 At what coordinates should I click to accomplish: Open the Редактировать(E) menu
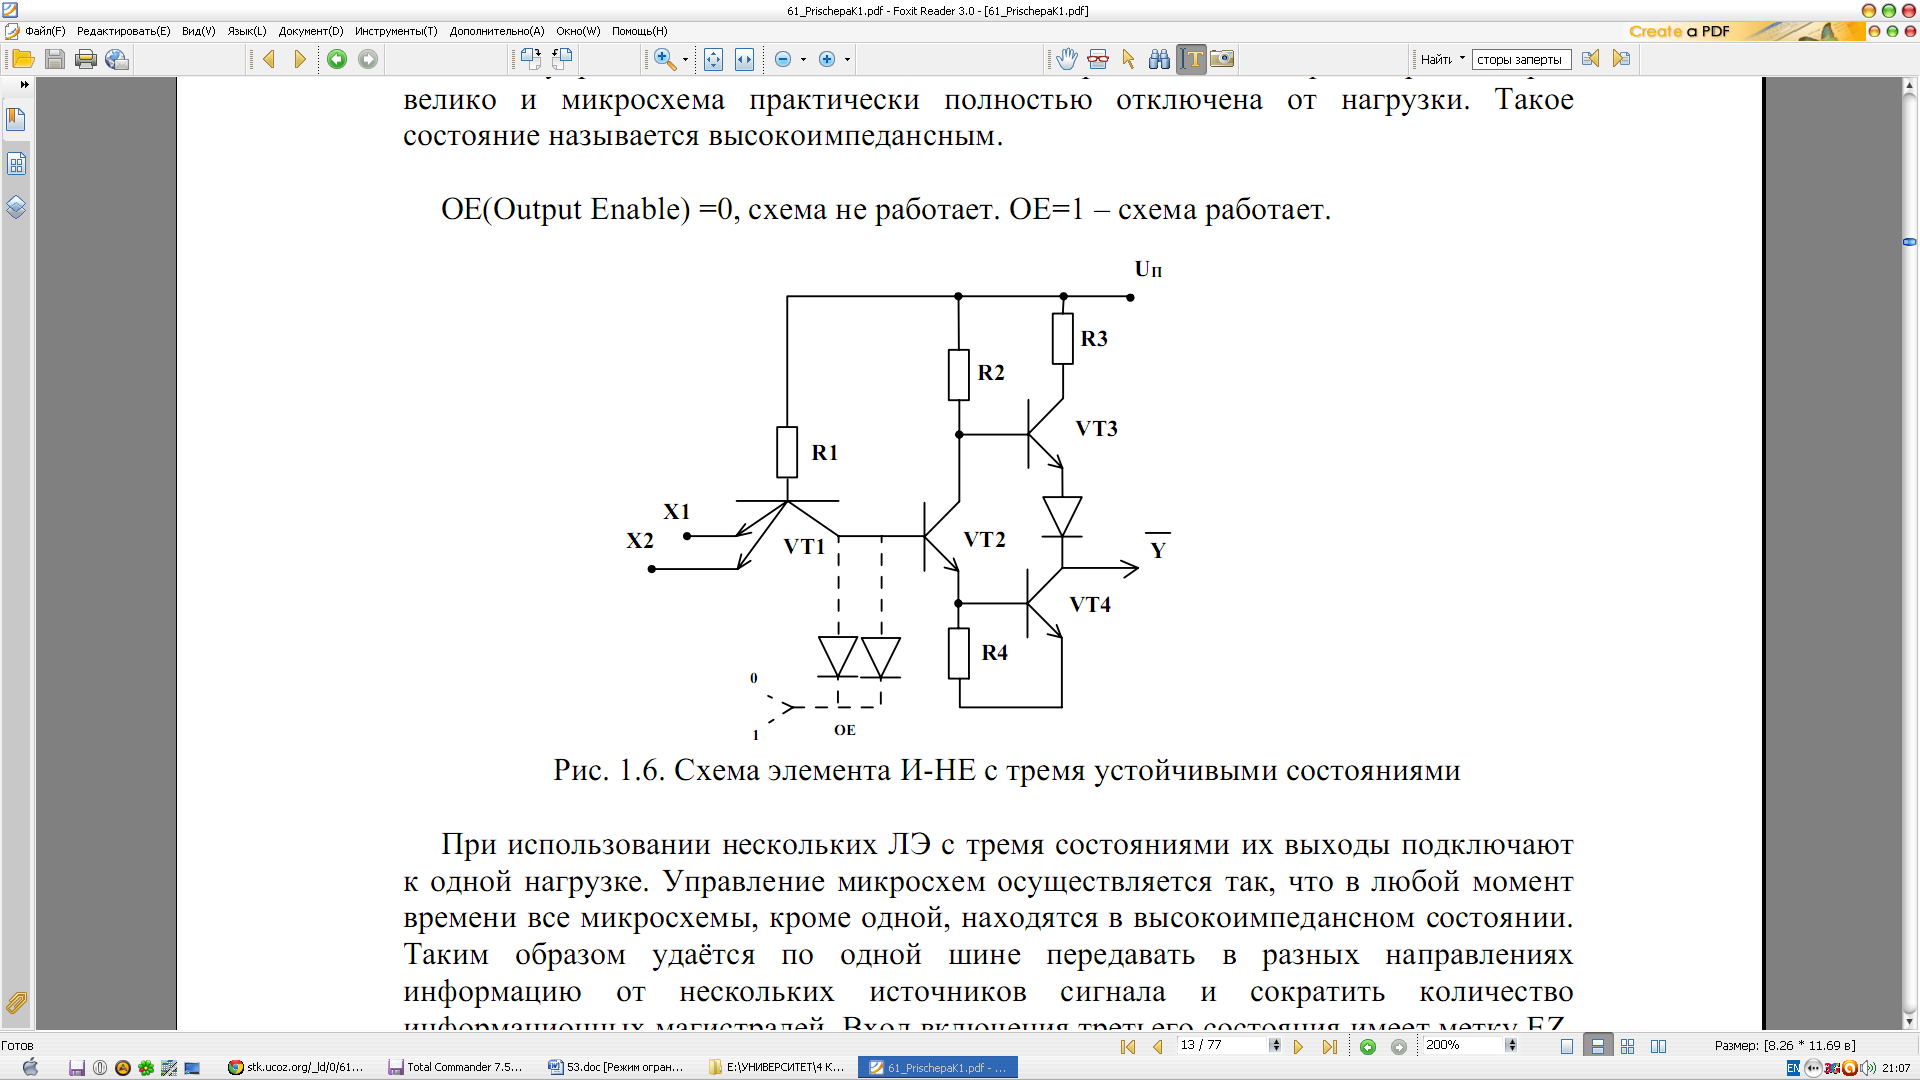pos(124,31)
